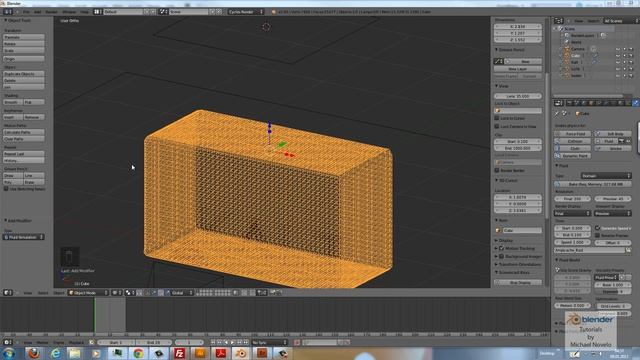This screenshot has width=640, height=360.
Task: Open the fluid Type dropdown set to Domain
Action: (x=606, y=176)
